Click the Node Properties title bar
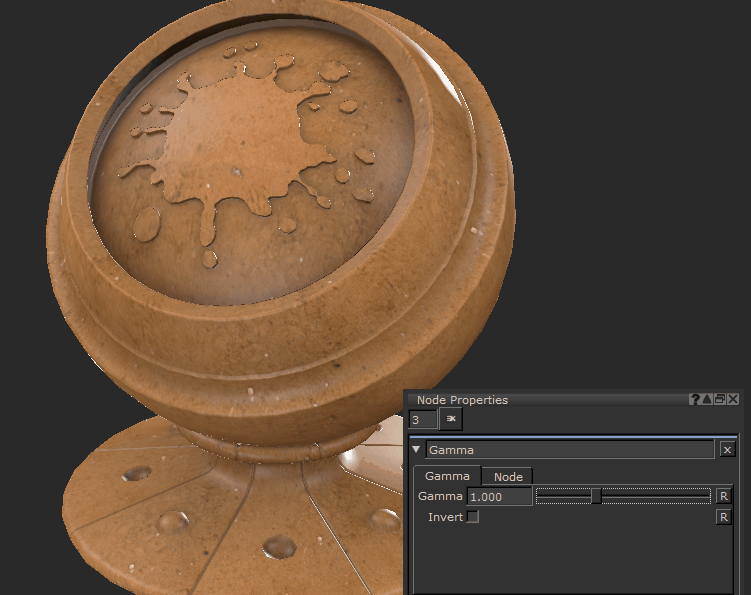751x595 pixels. pos(540,399)
